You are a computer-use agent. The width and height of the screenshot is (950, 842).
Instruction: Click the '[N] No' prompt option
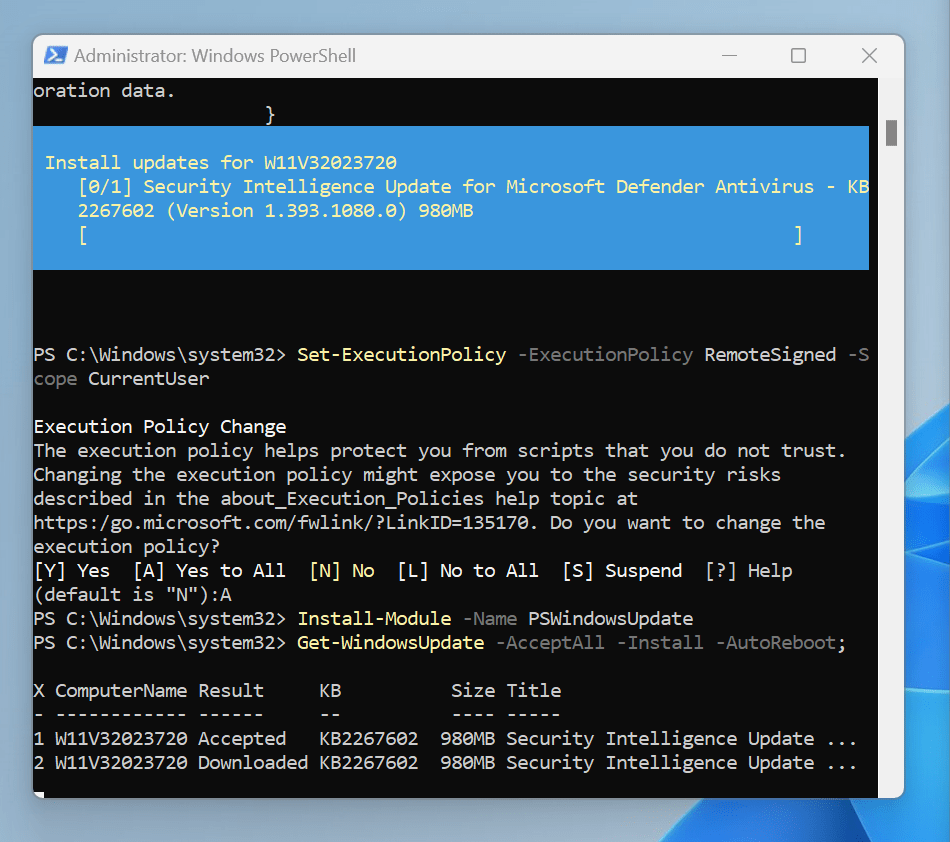click(x=342, y=571)
